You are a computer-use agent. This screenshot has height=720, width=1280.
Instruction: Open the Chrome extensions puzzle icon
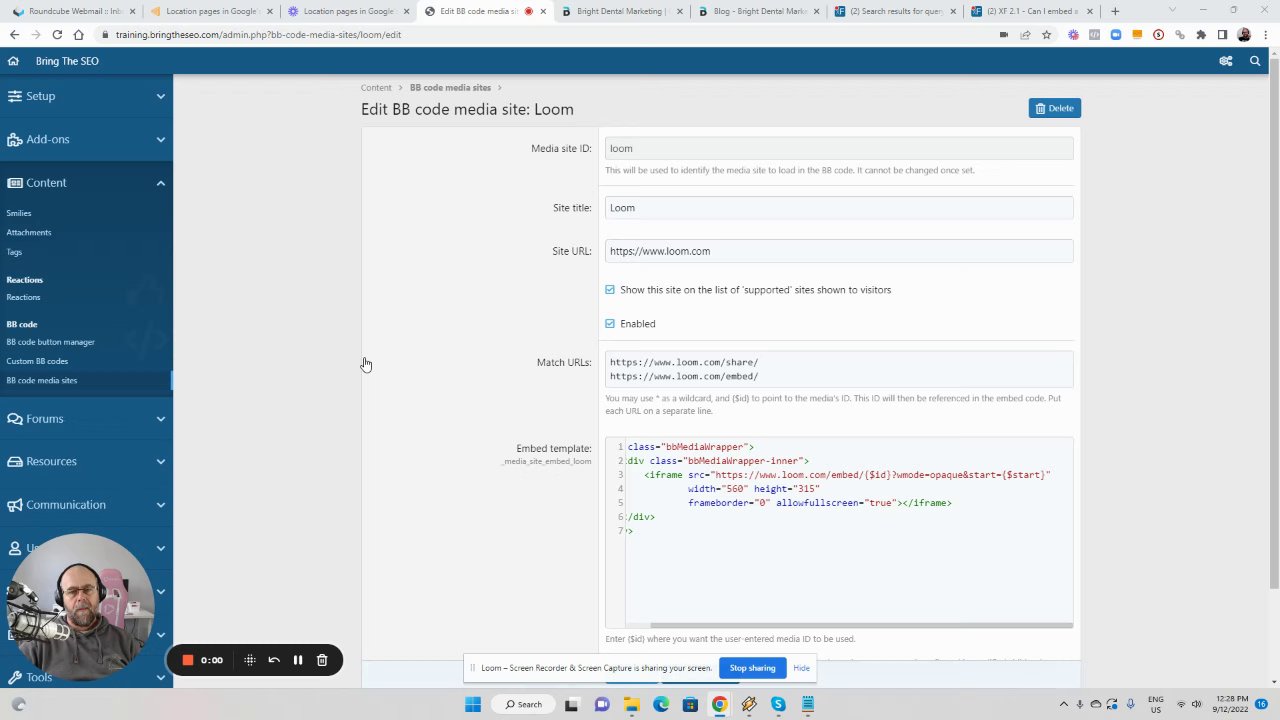tap(1201, 34)
